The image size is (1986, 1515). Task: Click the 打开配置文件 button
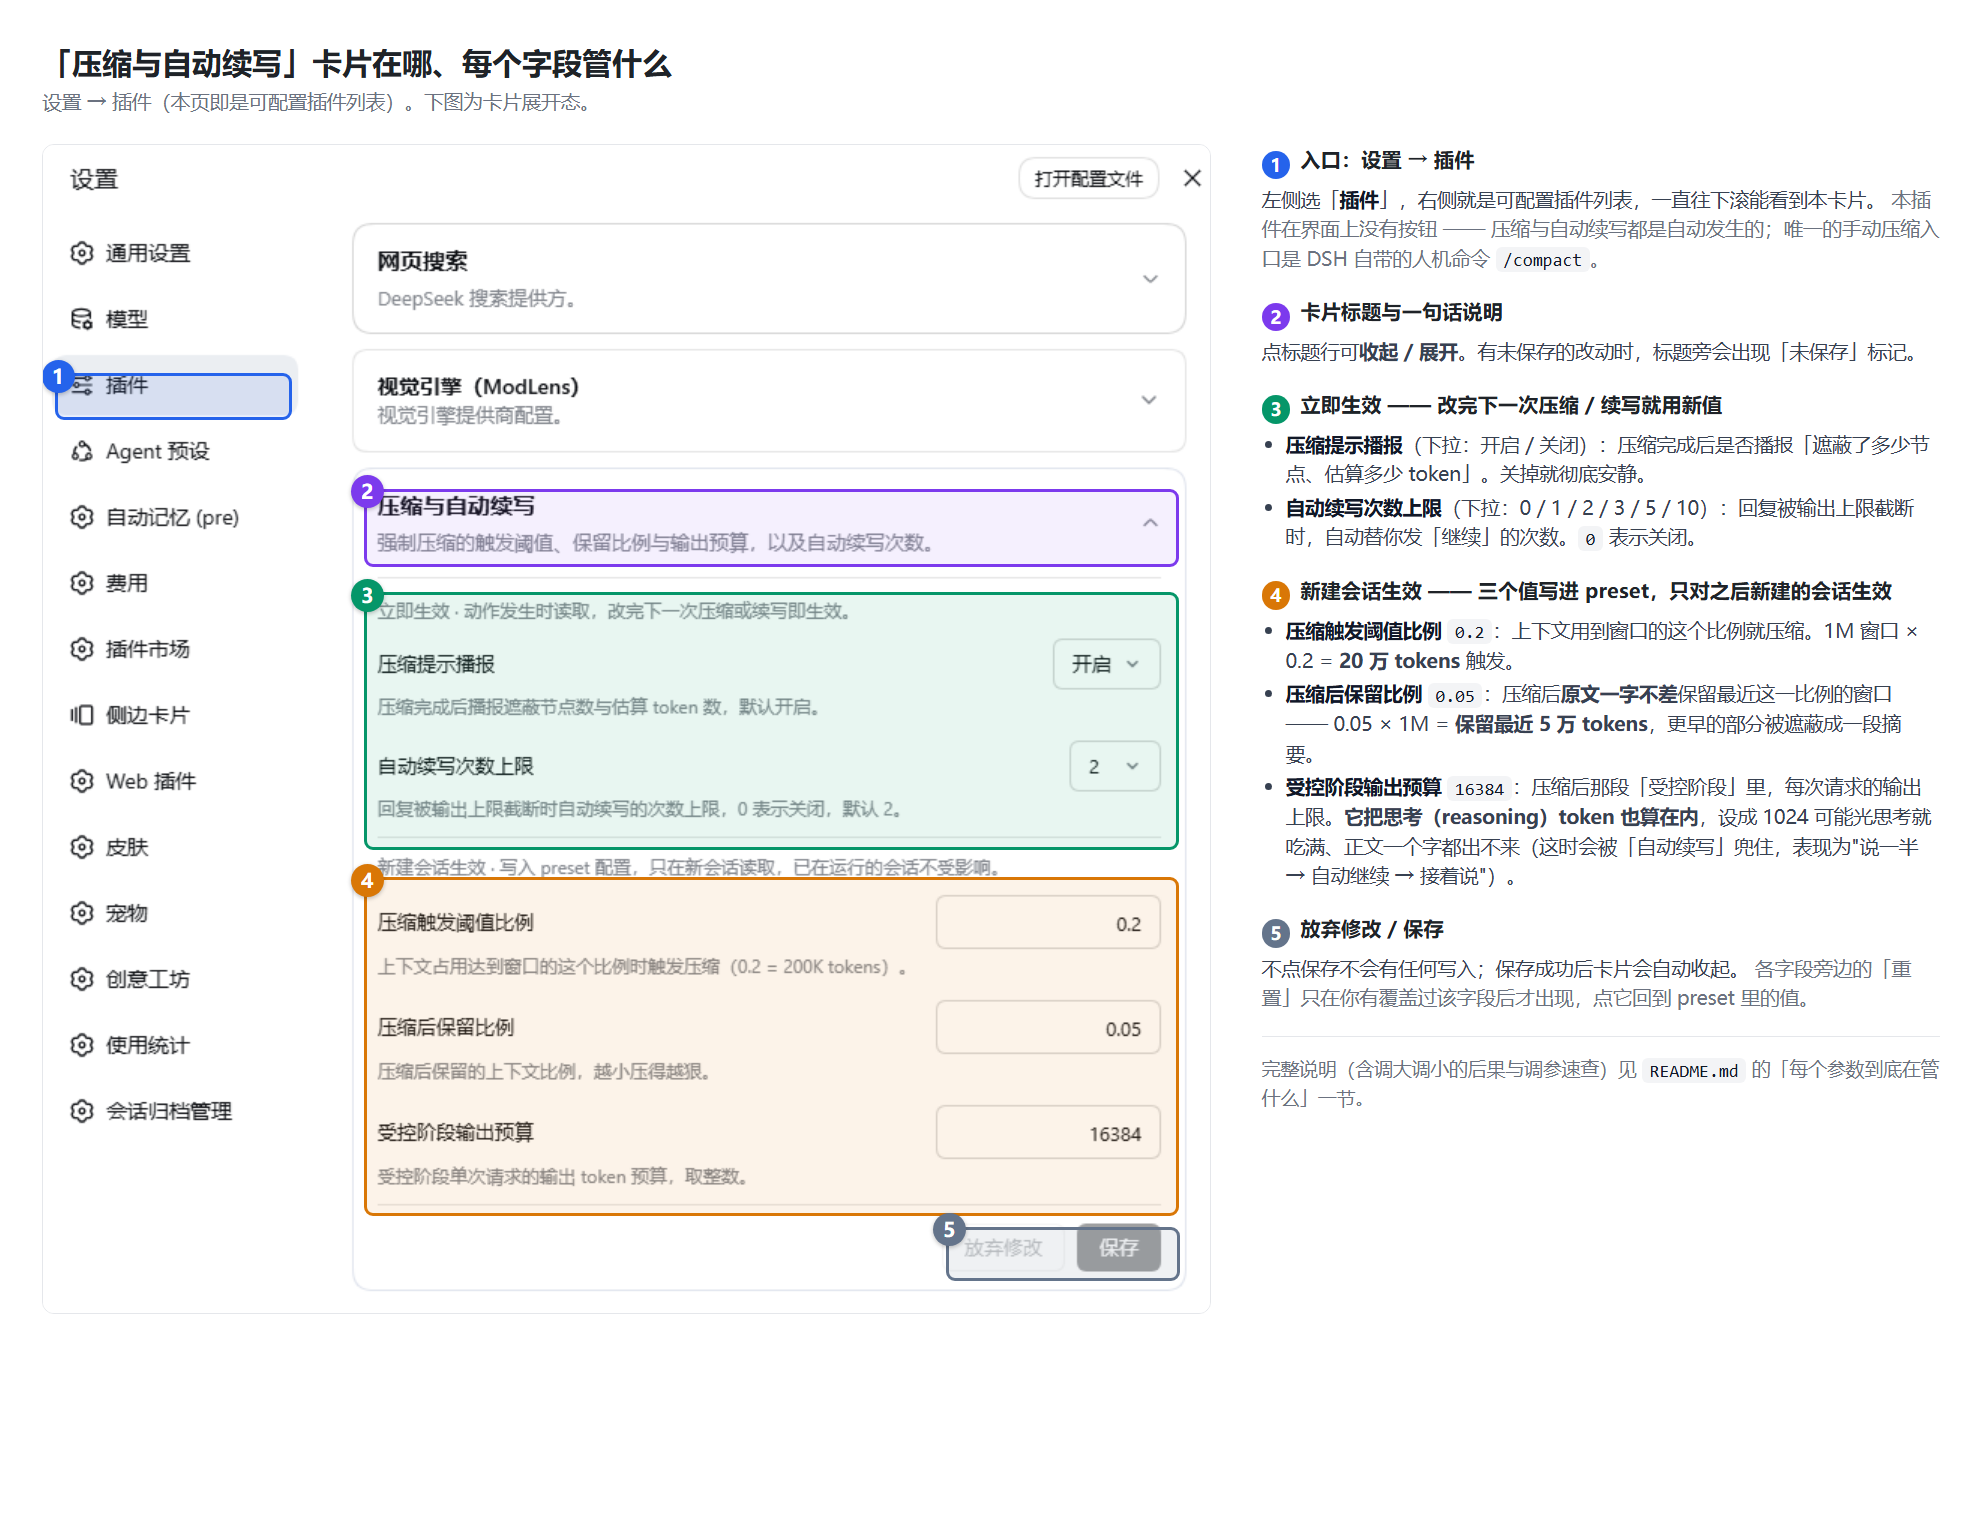tap(1088, 178)
